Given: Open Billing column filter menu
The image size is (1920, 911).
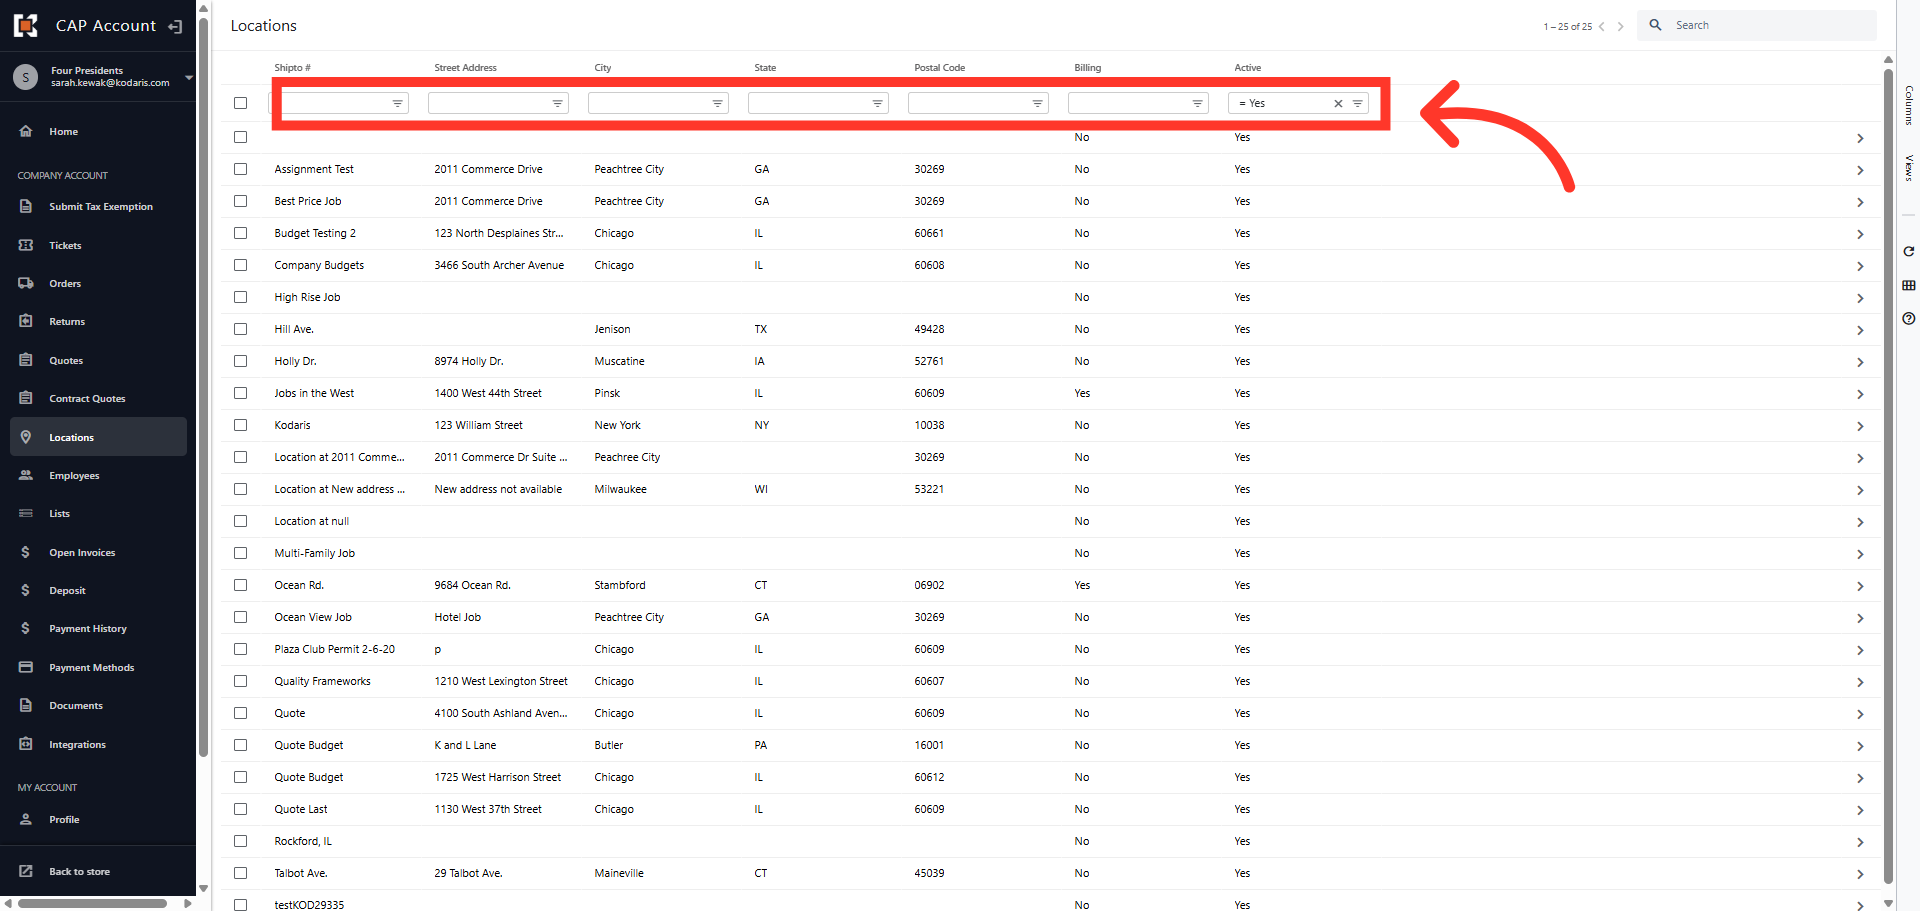Looking at the screenshot, I should tap(1197, 103).
